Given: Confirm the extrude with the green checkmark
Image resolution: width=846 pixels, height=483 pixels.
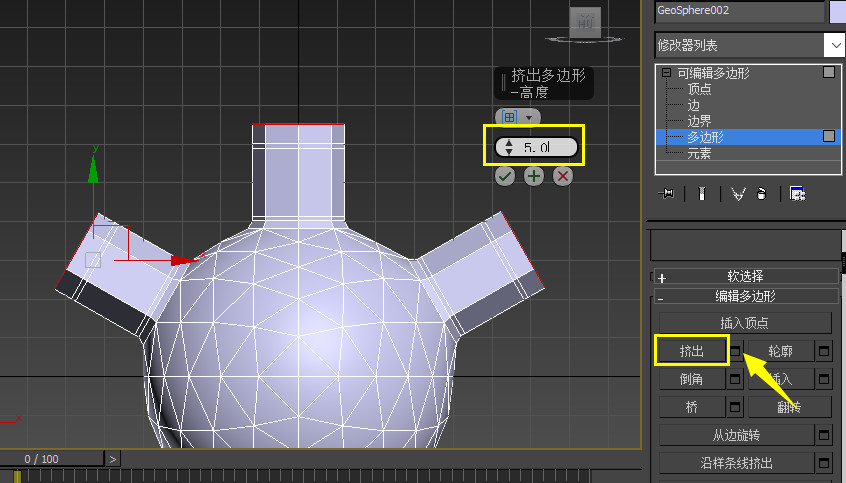Looking at the screenshot, I should (505, 176).
